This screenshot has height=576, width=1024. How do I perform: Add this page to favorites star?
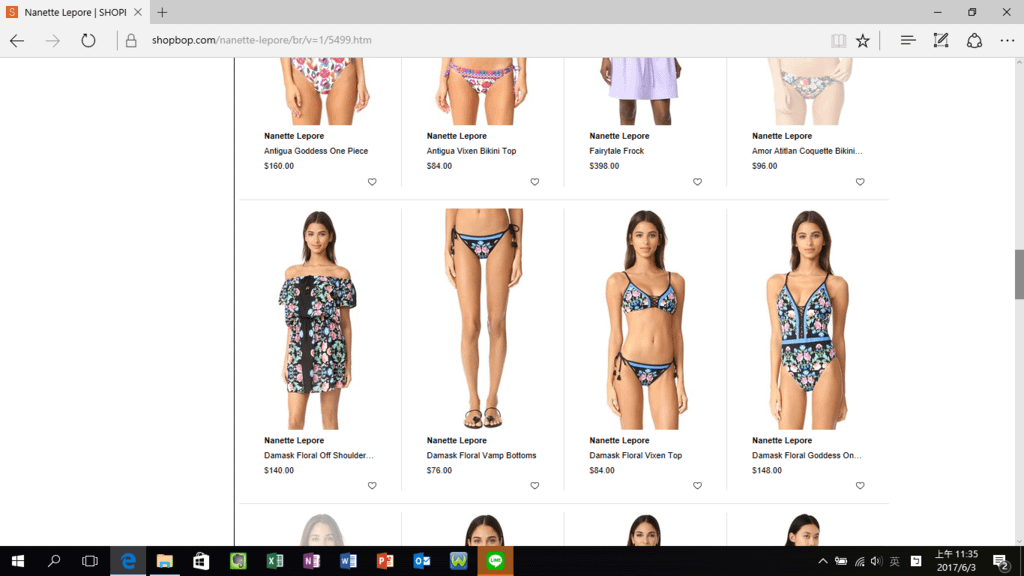pos(863,40)
